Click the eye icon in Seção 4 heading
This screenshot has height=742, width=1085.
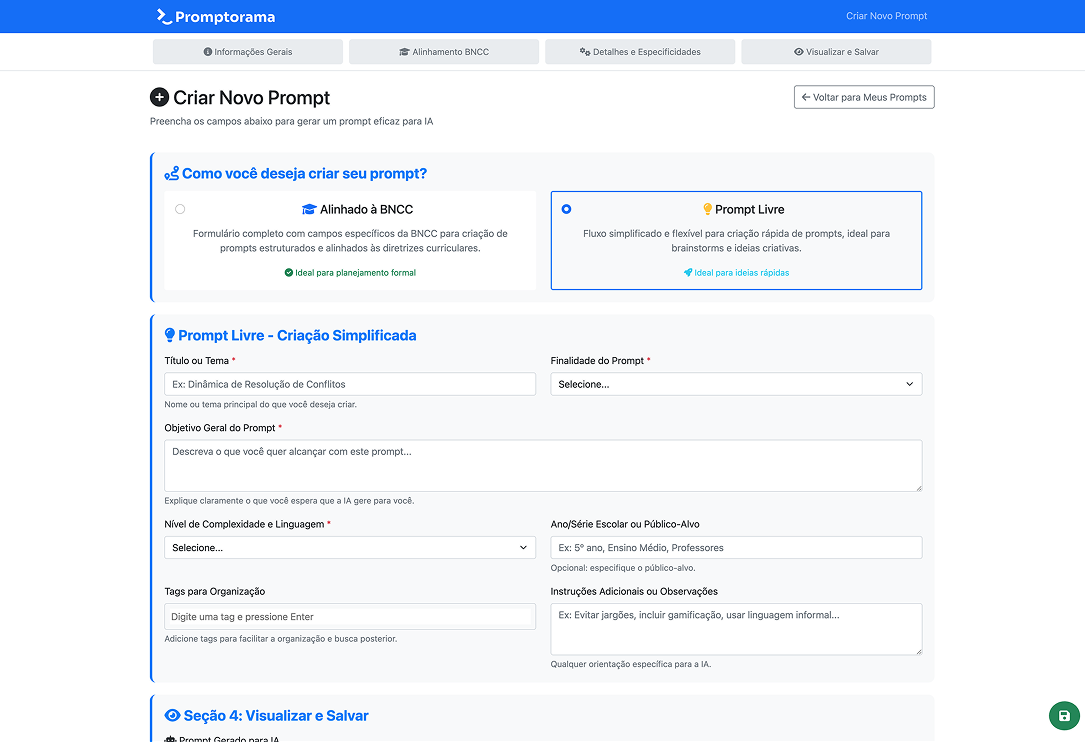172,716
